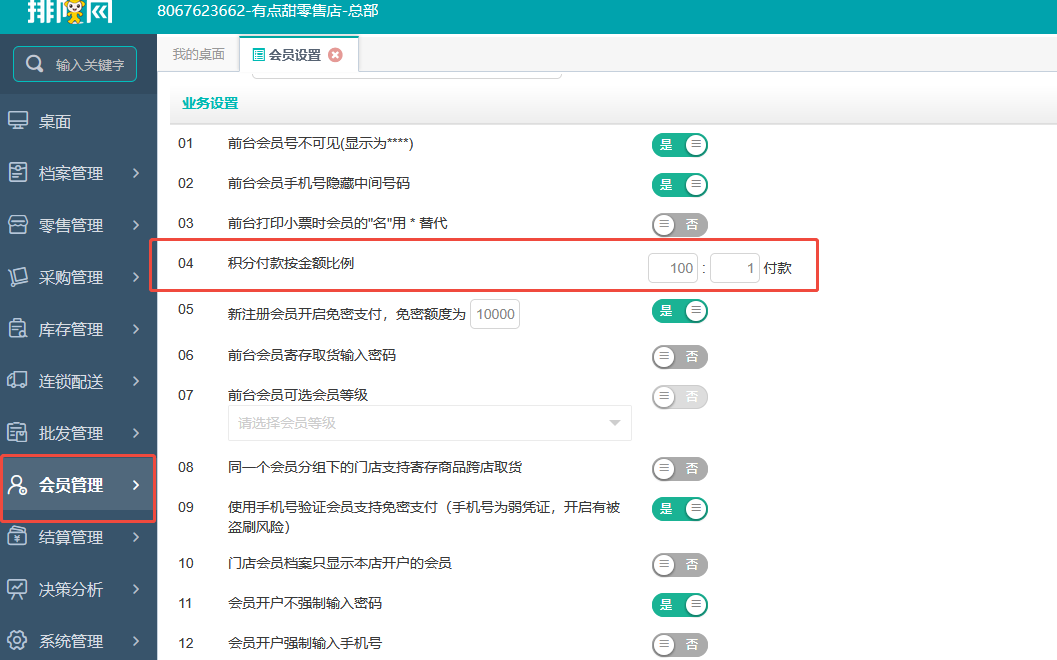Click the 库存管理 inventory icon

(18, 329)
